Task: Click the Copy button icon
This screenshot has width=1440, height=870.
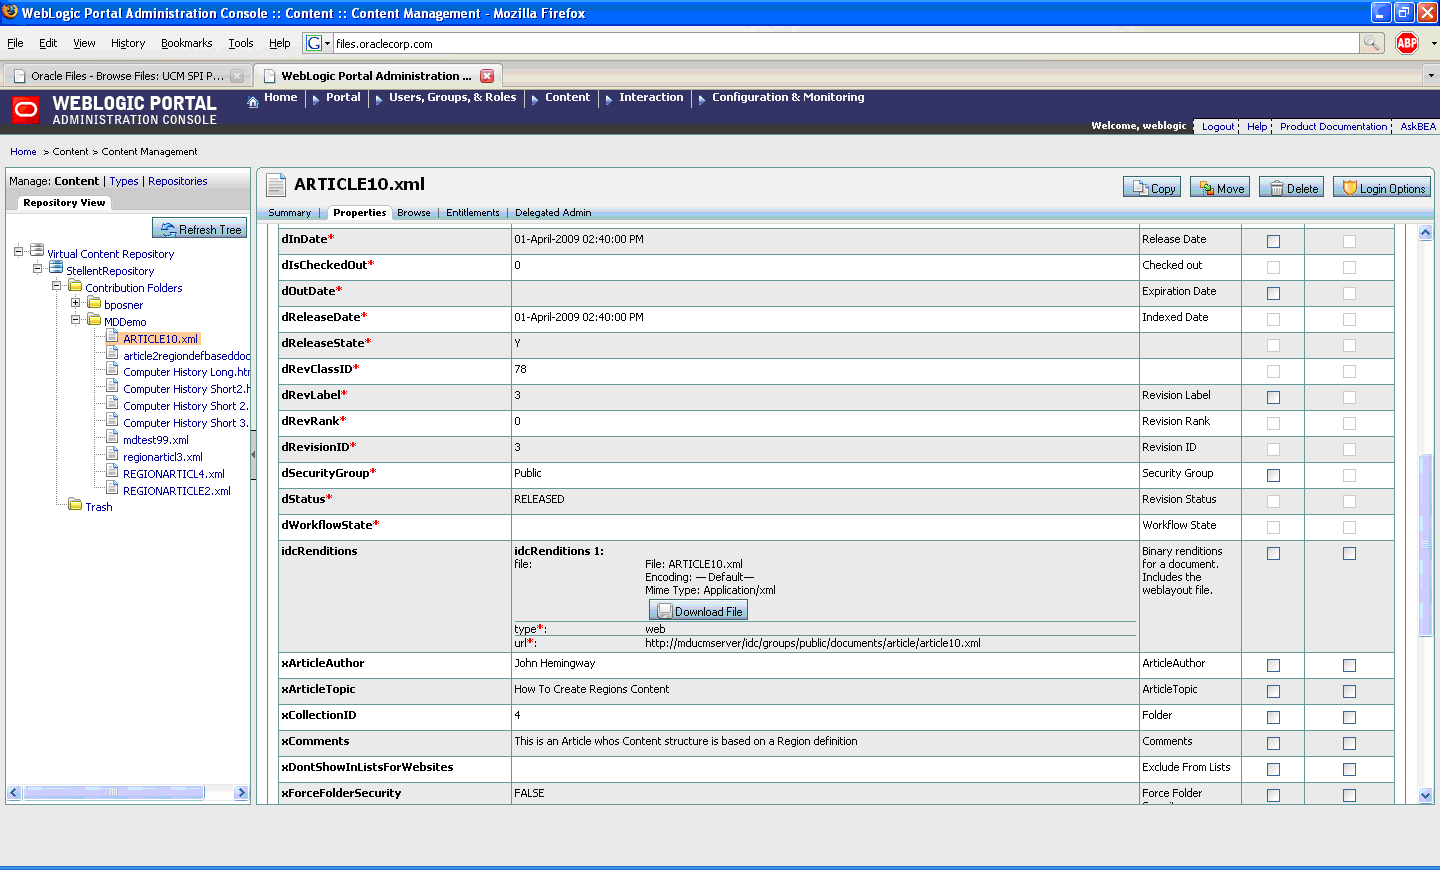Action: coord(1151,188)
